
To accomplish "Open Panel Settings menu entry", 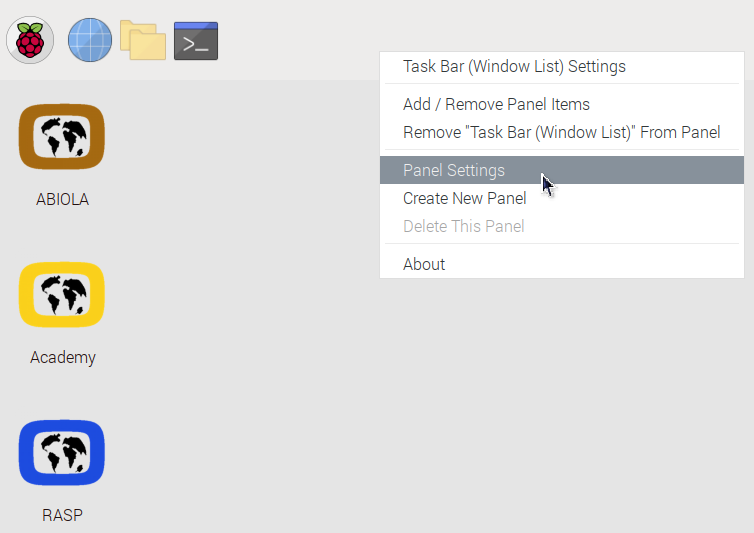I will (x=562, y=170).
